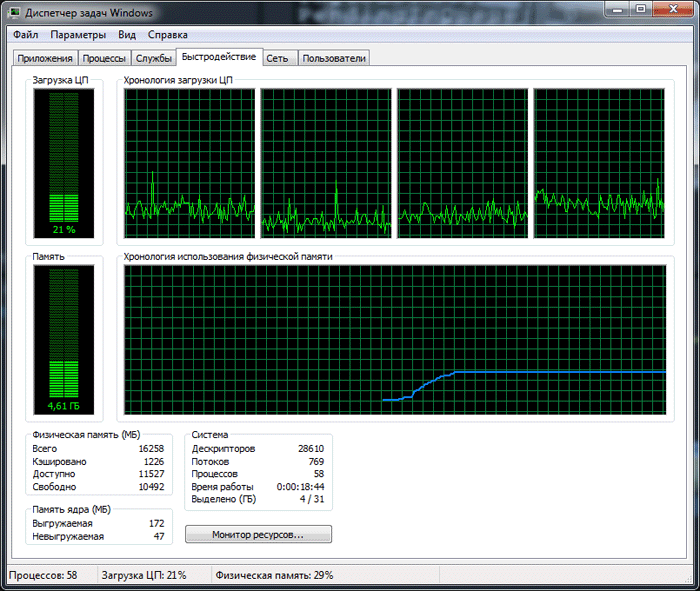700x591 pixels.
Task: Open the Параметры menu
Action: 78,35
